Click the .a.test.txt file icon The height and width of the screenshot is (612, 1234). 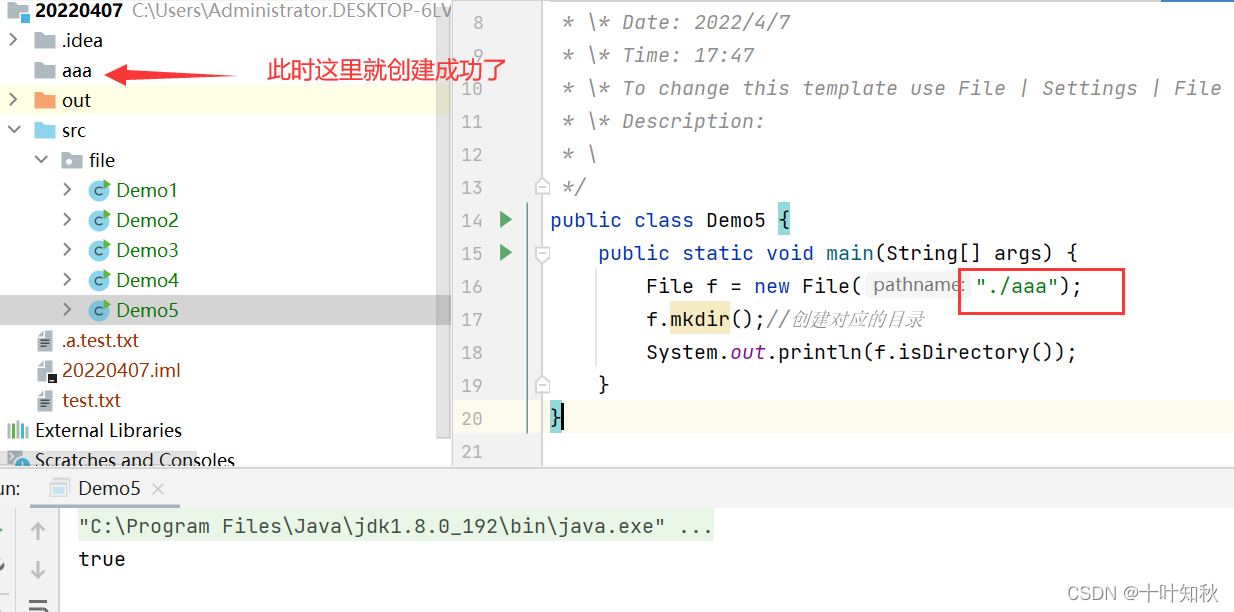45,340
